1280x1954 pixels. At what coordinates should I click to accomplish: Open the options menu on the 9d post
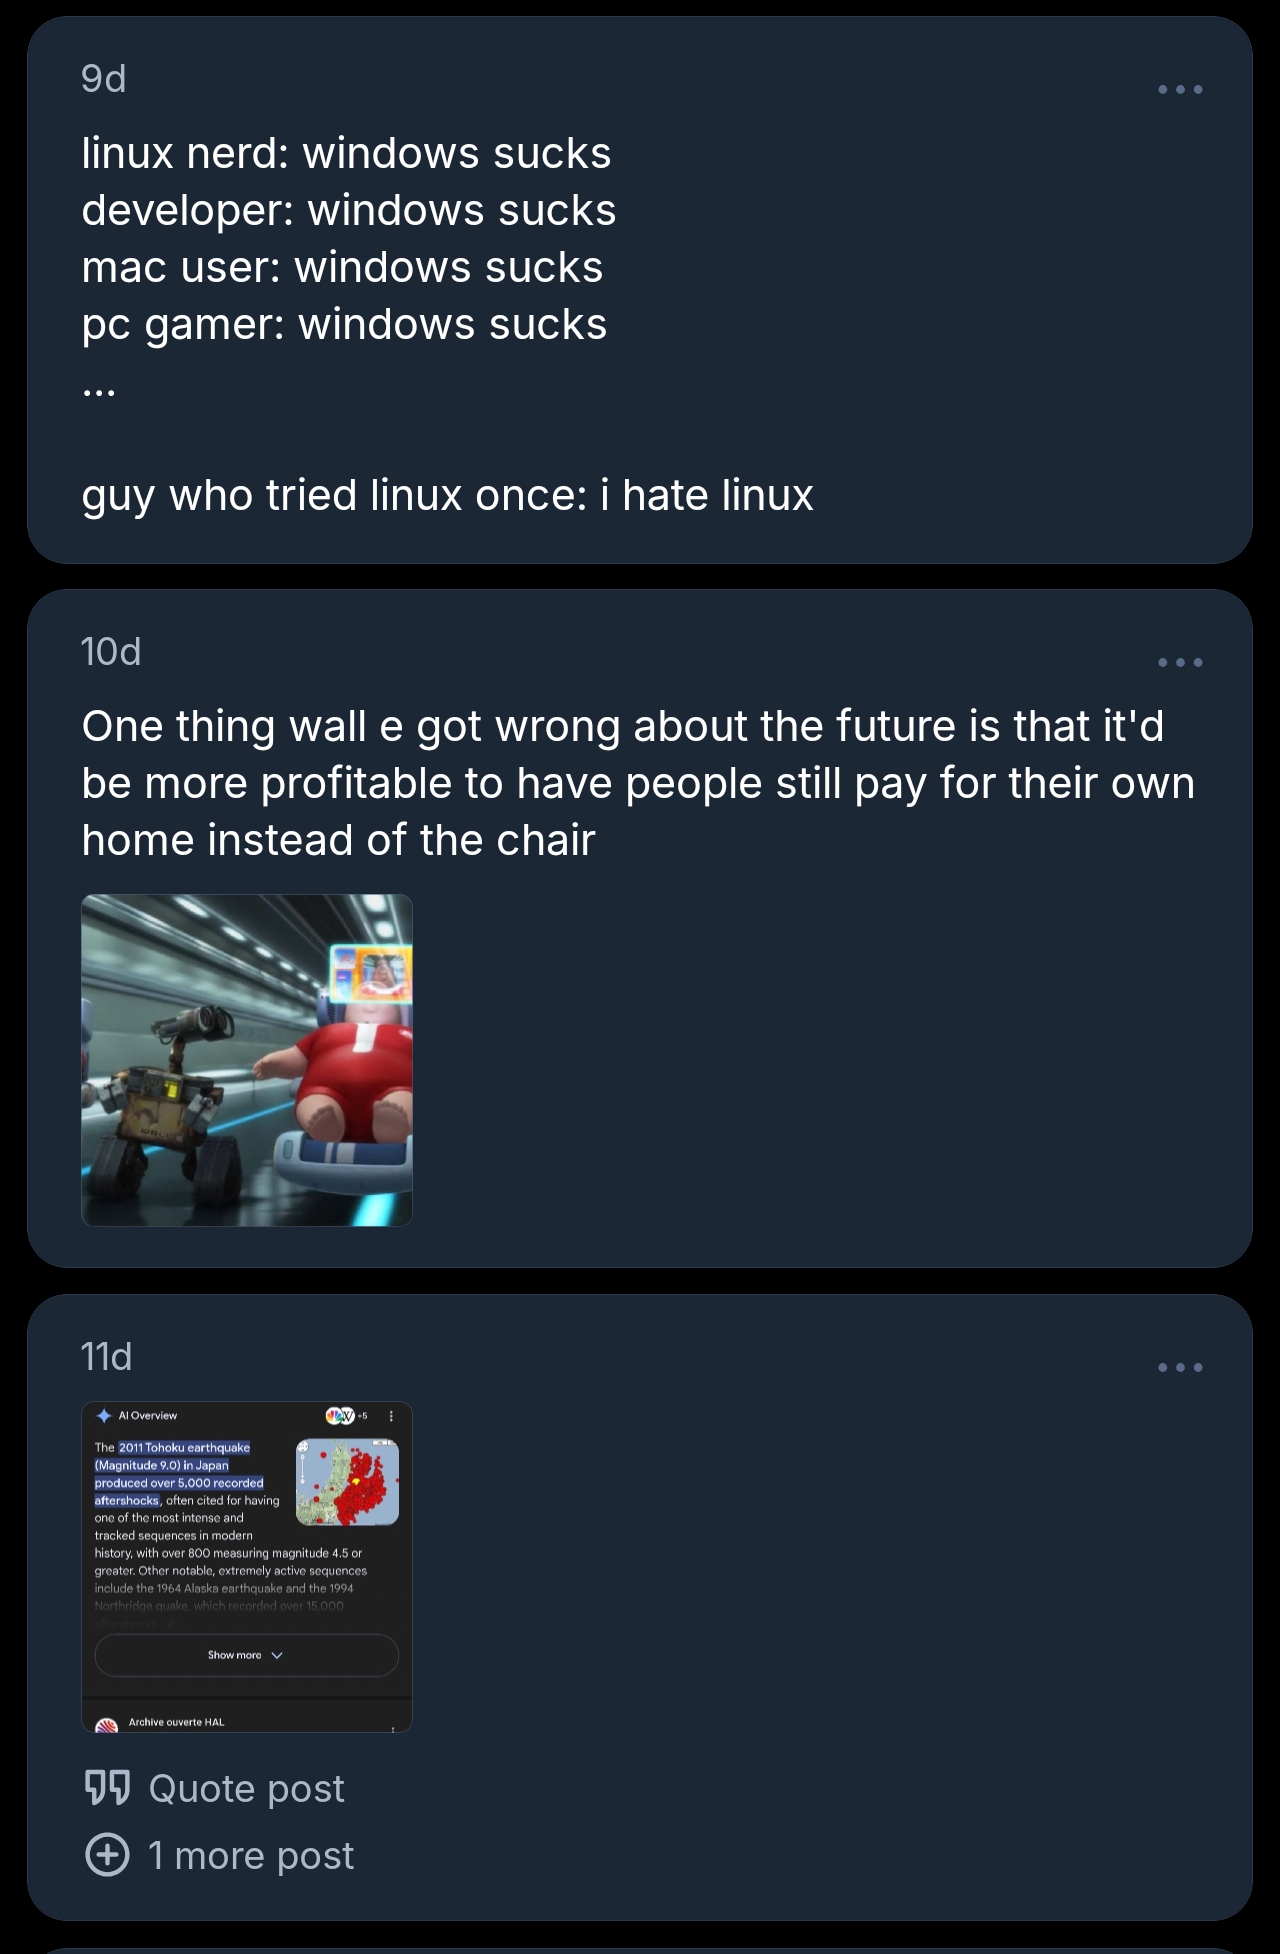click(x=1180, y=90)
